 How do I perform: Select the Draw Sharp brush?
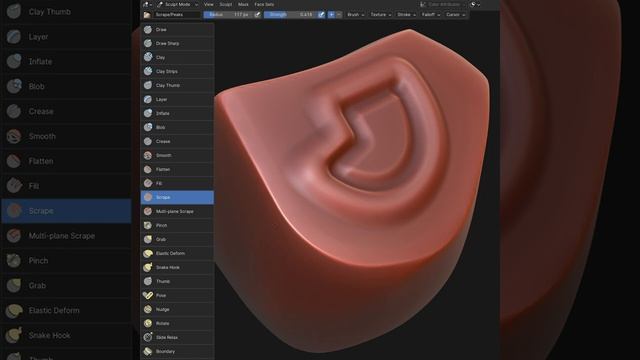(177, 43)
